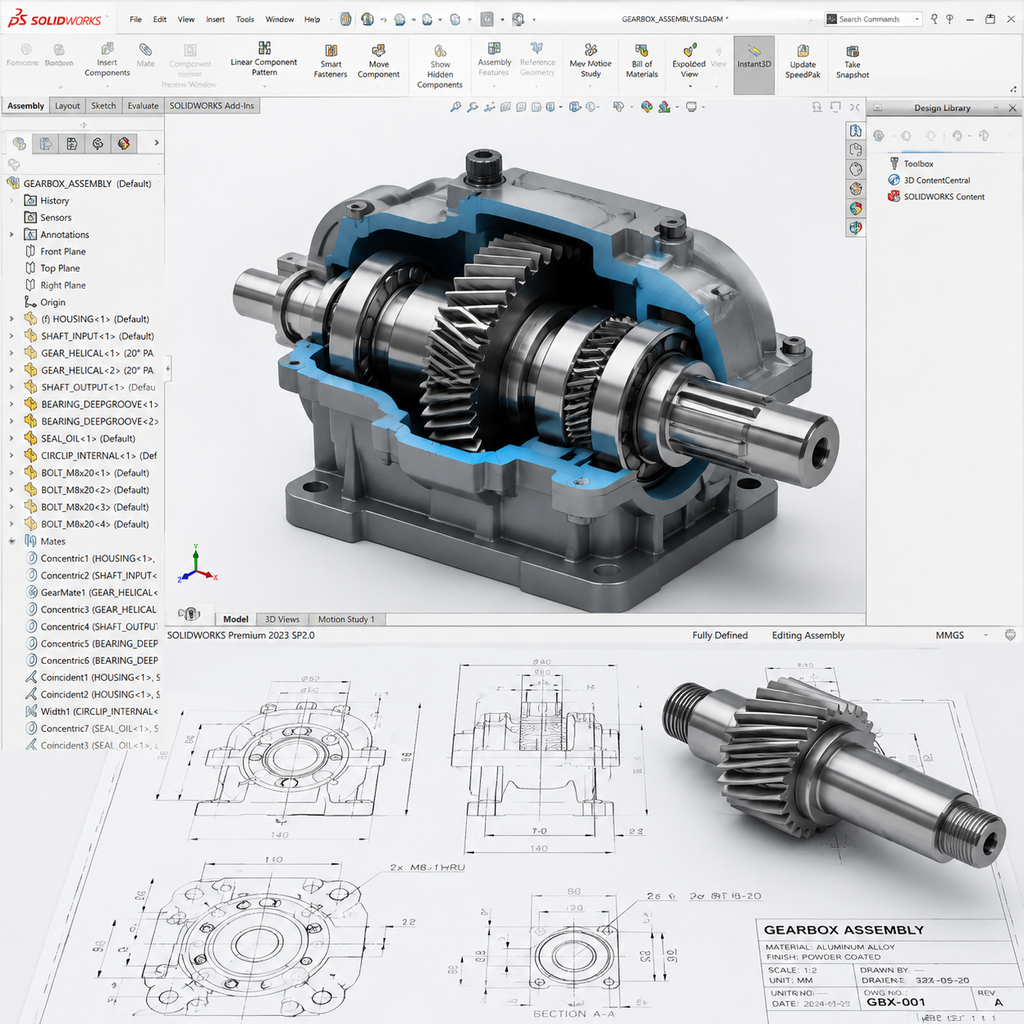The height and width of the screenshot is (1024, 1024).
Task: Click the Zoom to Fit icon in view toolbar
Action: coord(456,106)
